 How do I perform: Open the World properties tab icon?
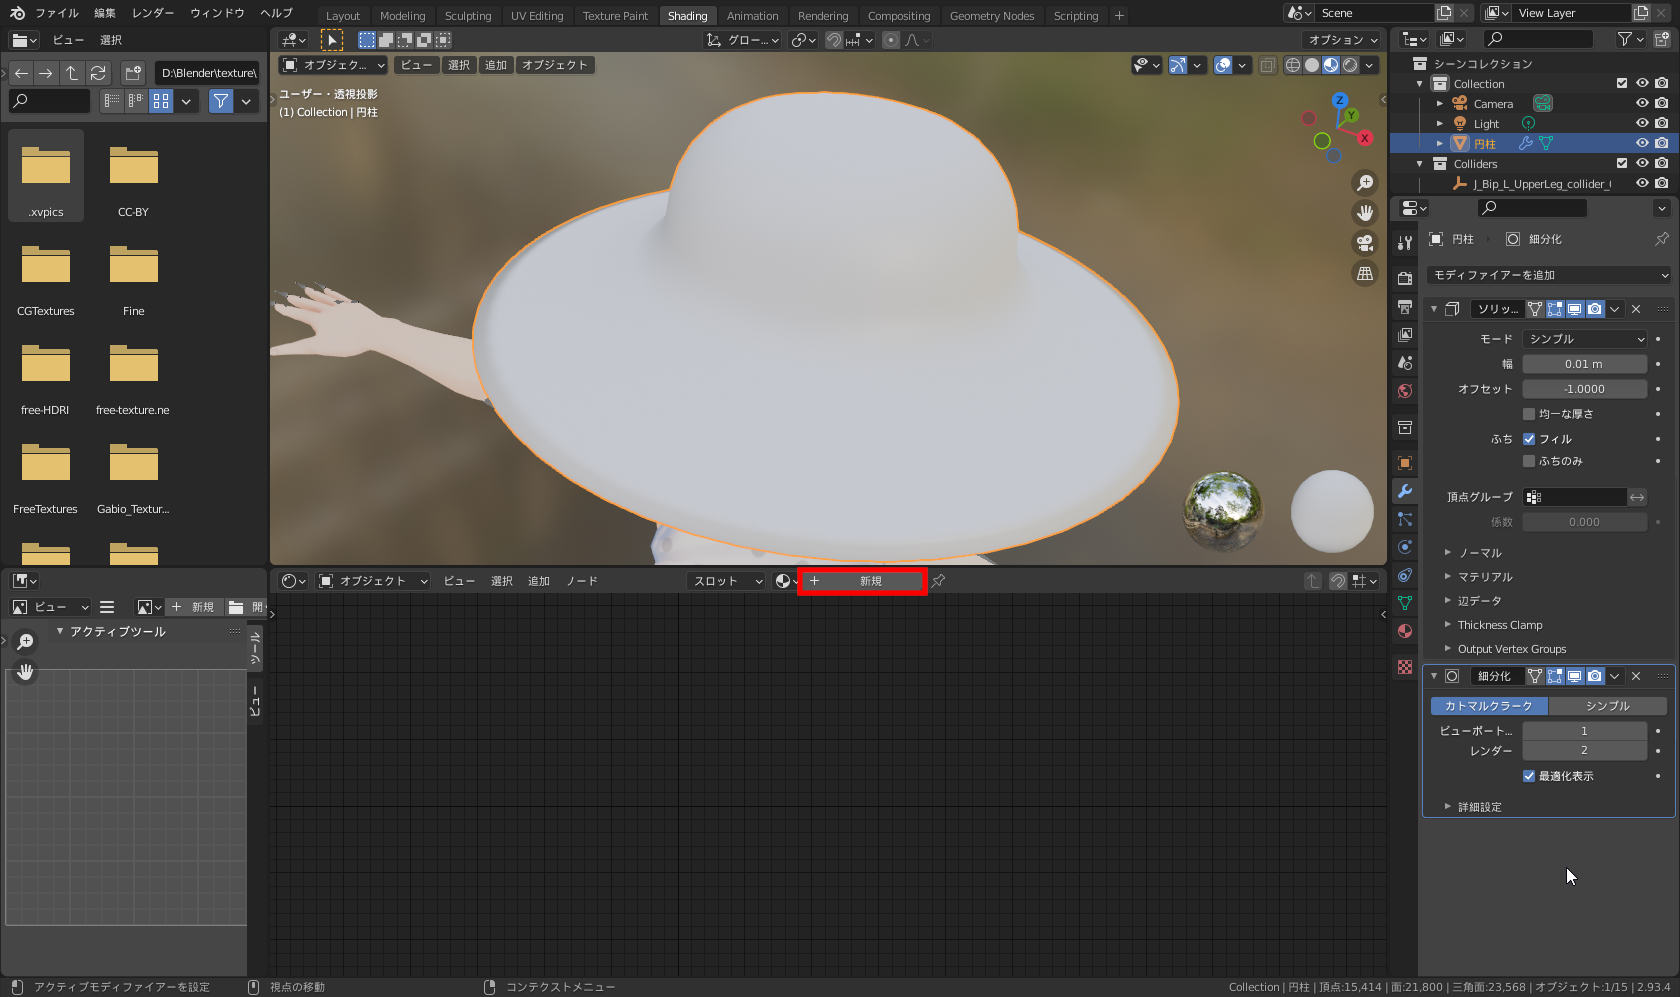click(1405, 391)
